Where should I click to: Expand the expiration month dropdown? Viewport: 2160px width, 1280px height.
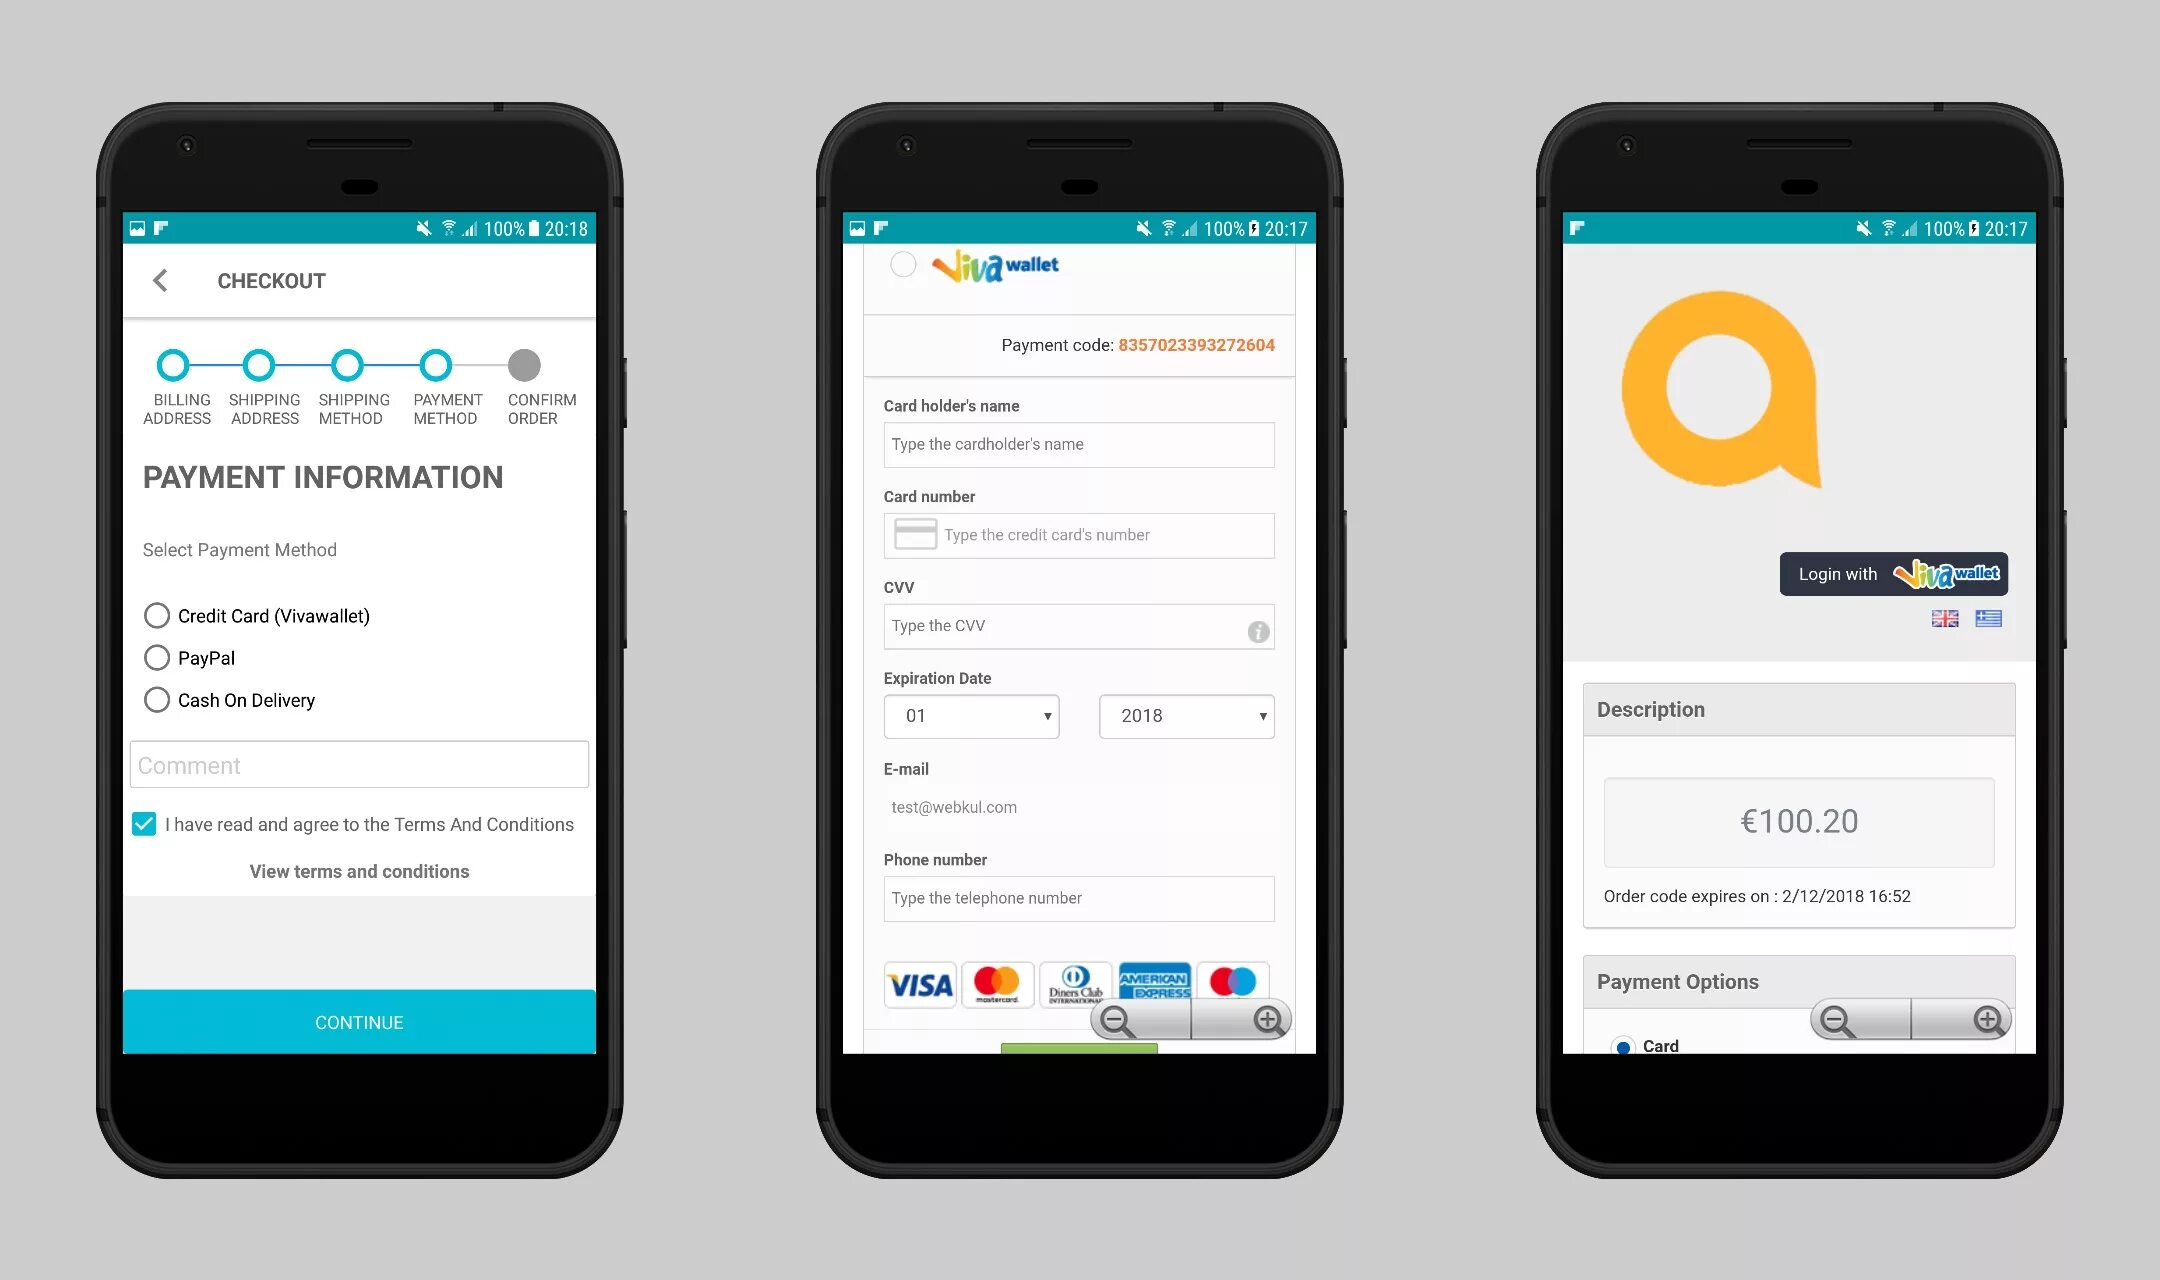970,715
